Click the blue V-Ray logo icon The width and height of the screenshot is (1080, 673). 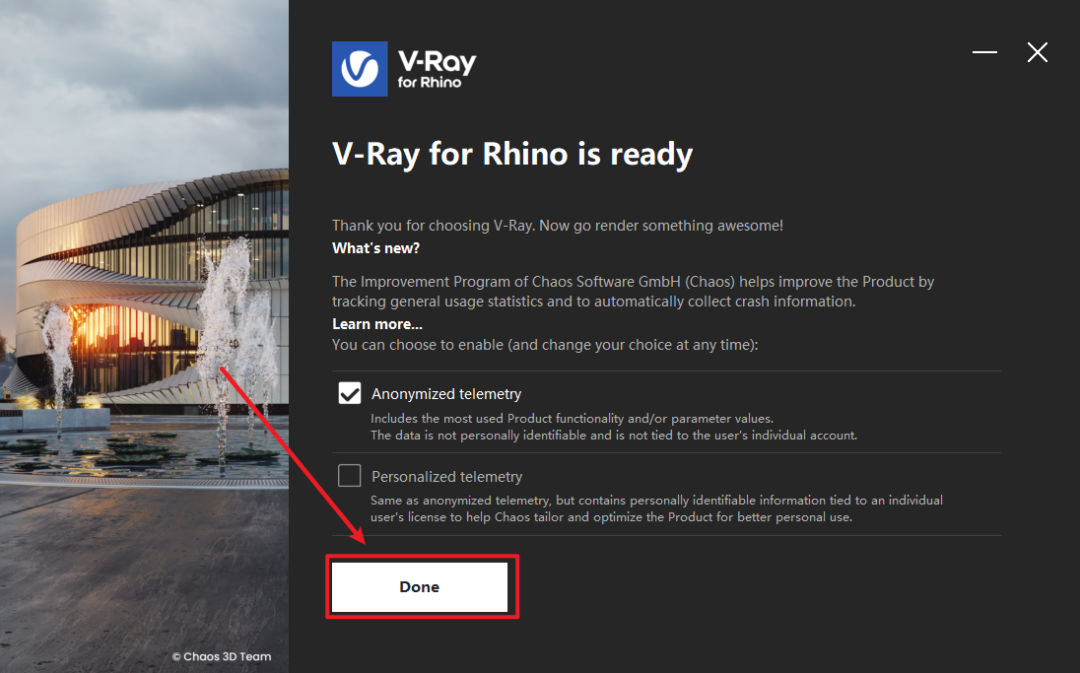pyautogui.click(x=360, y=69)
